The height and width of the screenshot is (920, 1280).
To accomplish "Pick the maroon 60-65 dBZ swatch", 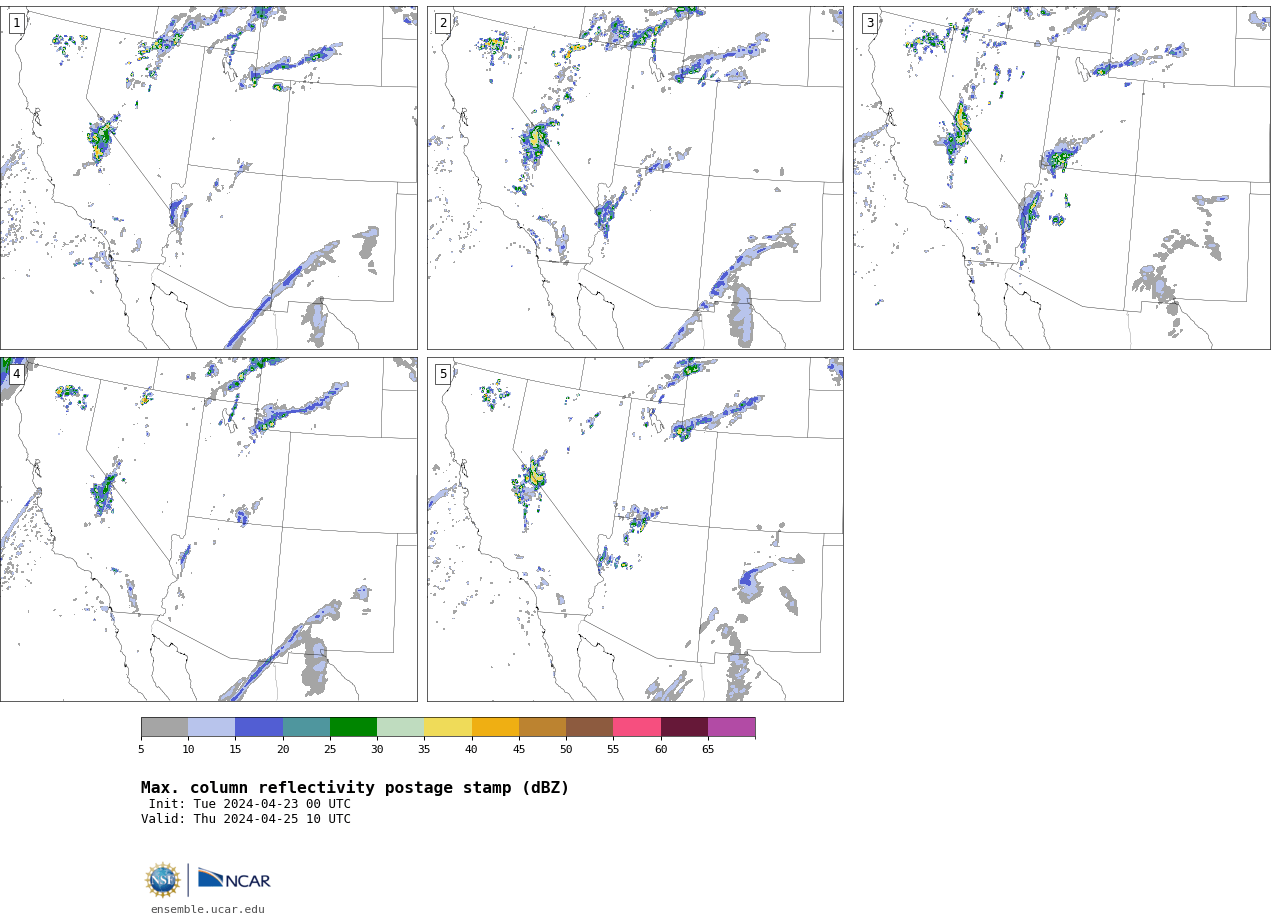I will (x=684, y=727).
